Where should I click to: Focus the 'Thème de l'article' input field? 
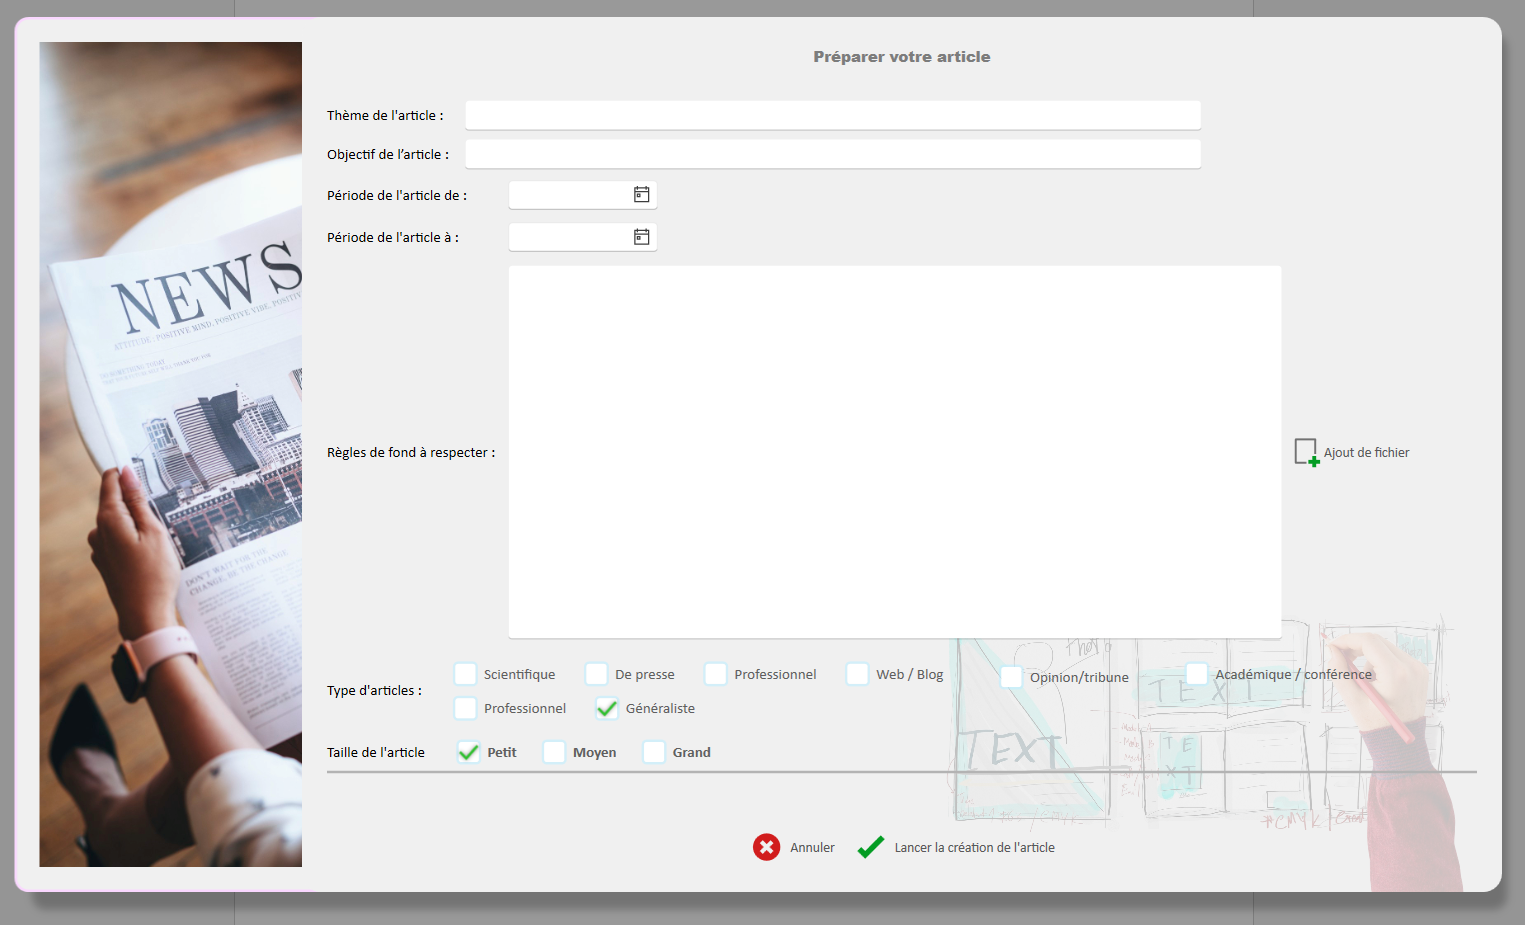[x=833, y=115]
